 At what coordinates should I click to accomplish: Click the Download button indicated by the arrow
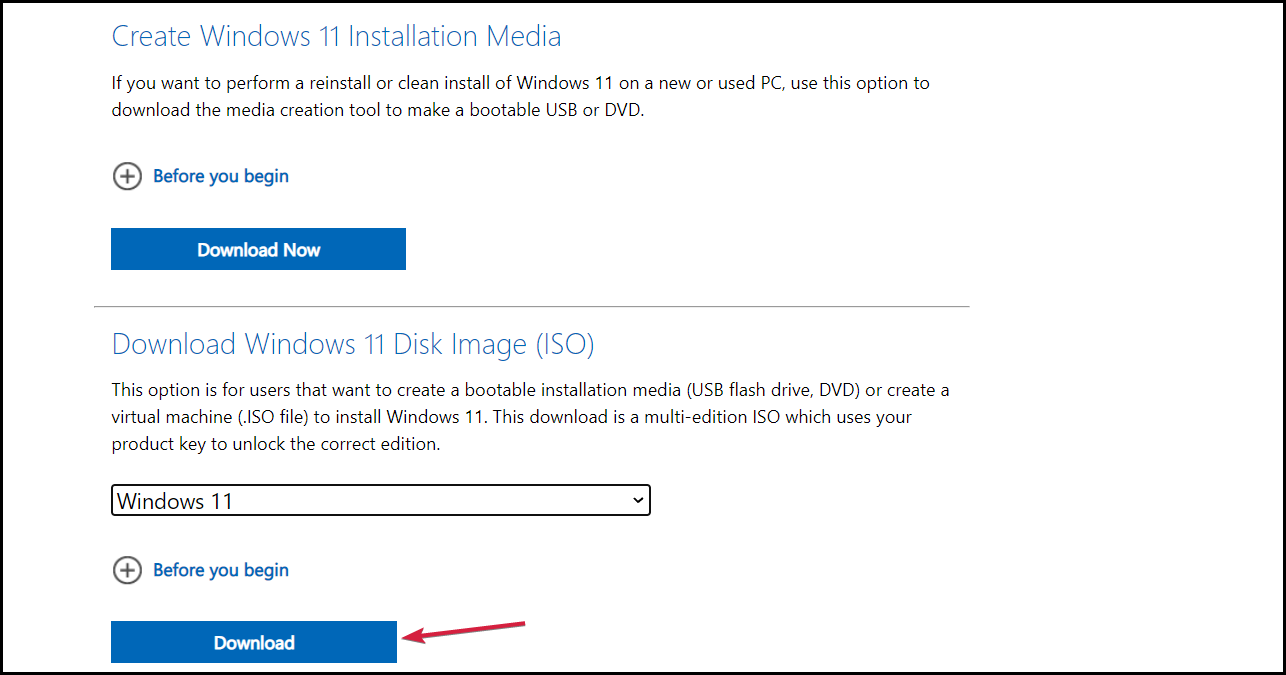point(253,642)
